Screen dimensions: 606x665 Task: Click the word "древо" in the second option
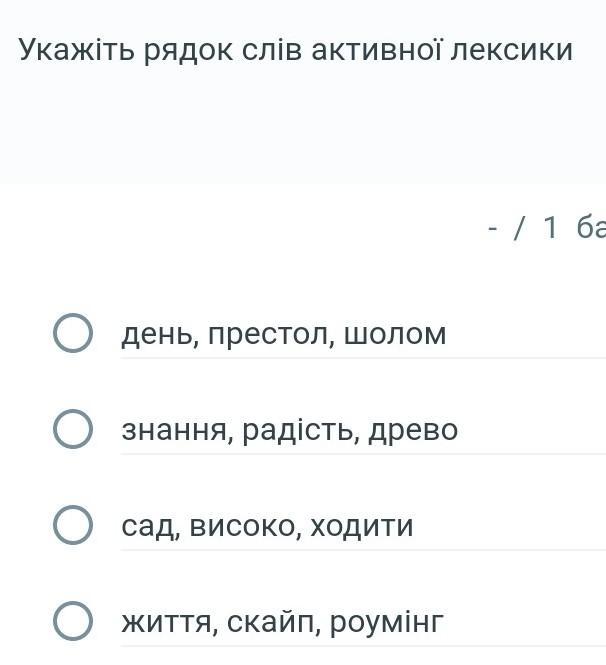[x=413, y=431]
